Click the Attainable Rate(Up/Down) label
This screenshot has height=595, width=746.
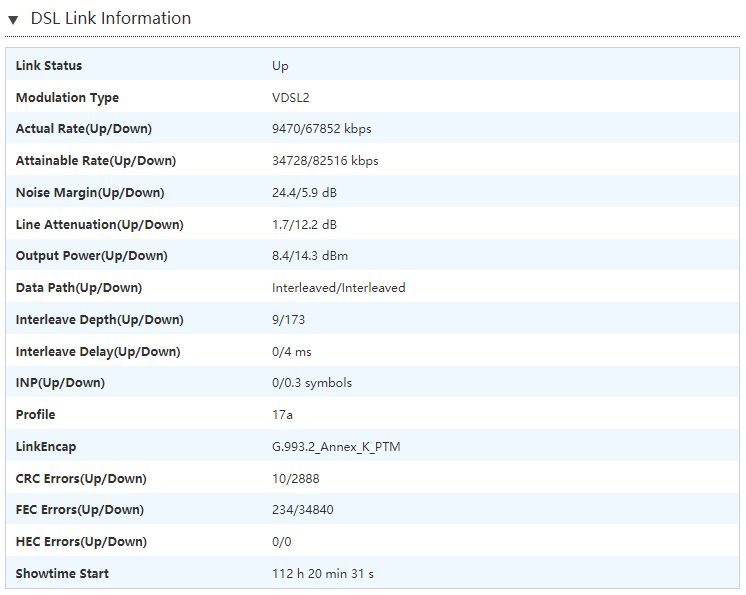click(x=96, y=161)
